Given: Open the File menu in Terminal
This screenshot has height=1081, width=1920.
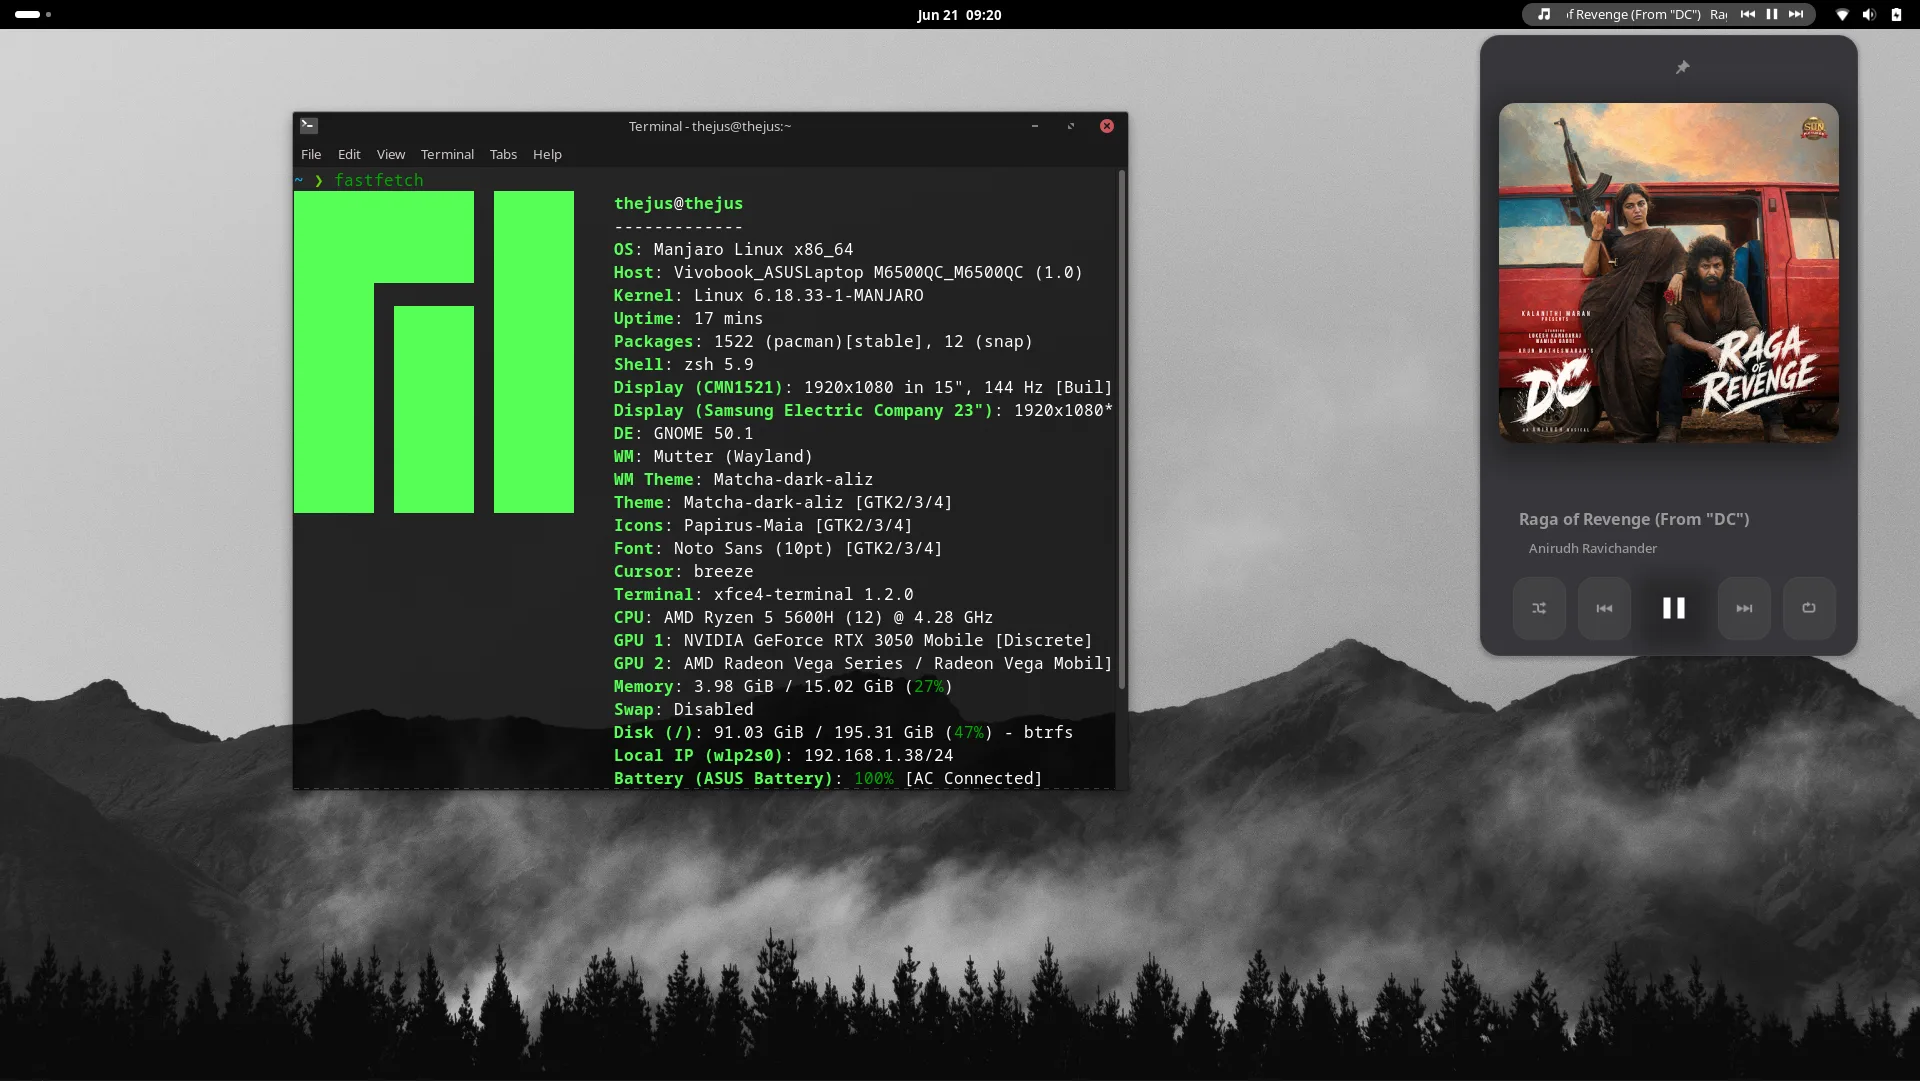Looking at the screenshot, I should point(311,154).
